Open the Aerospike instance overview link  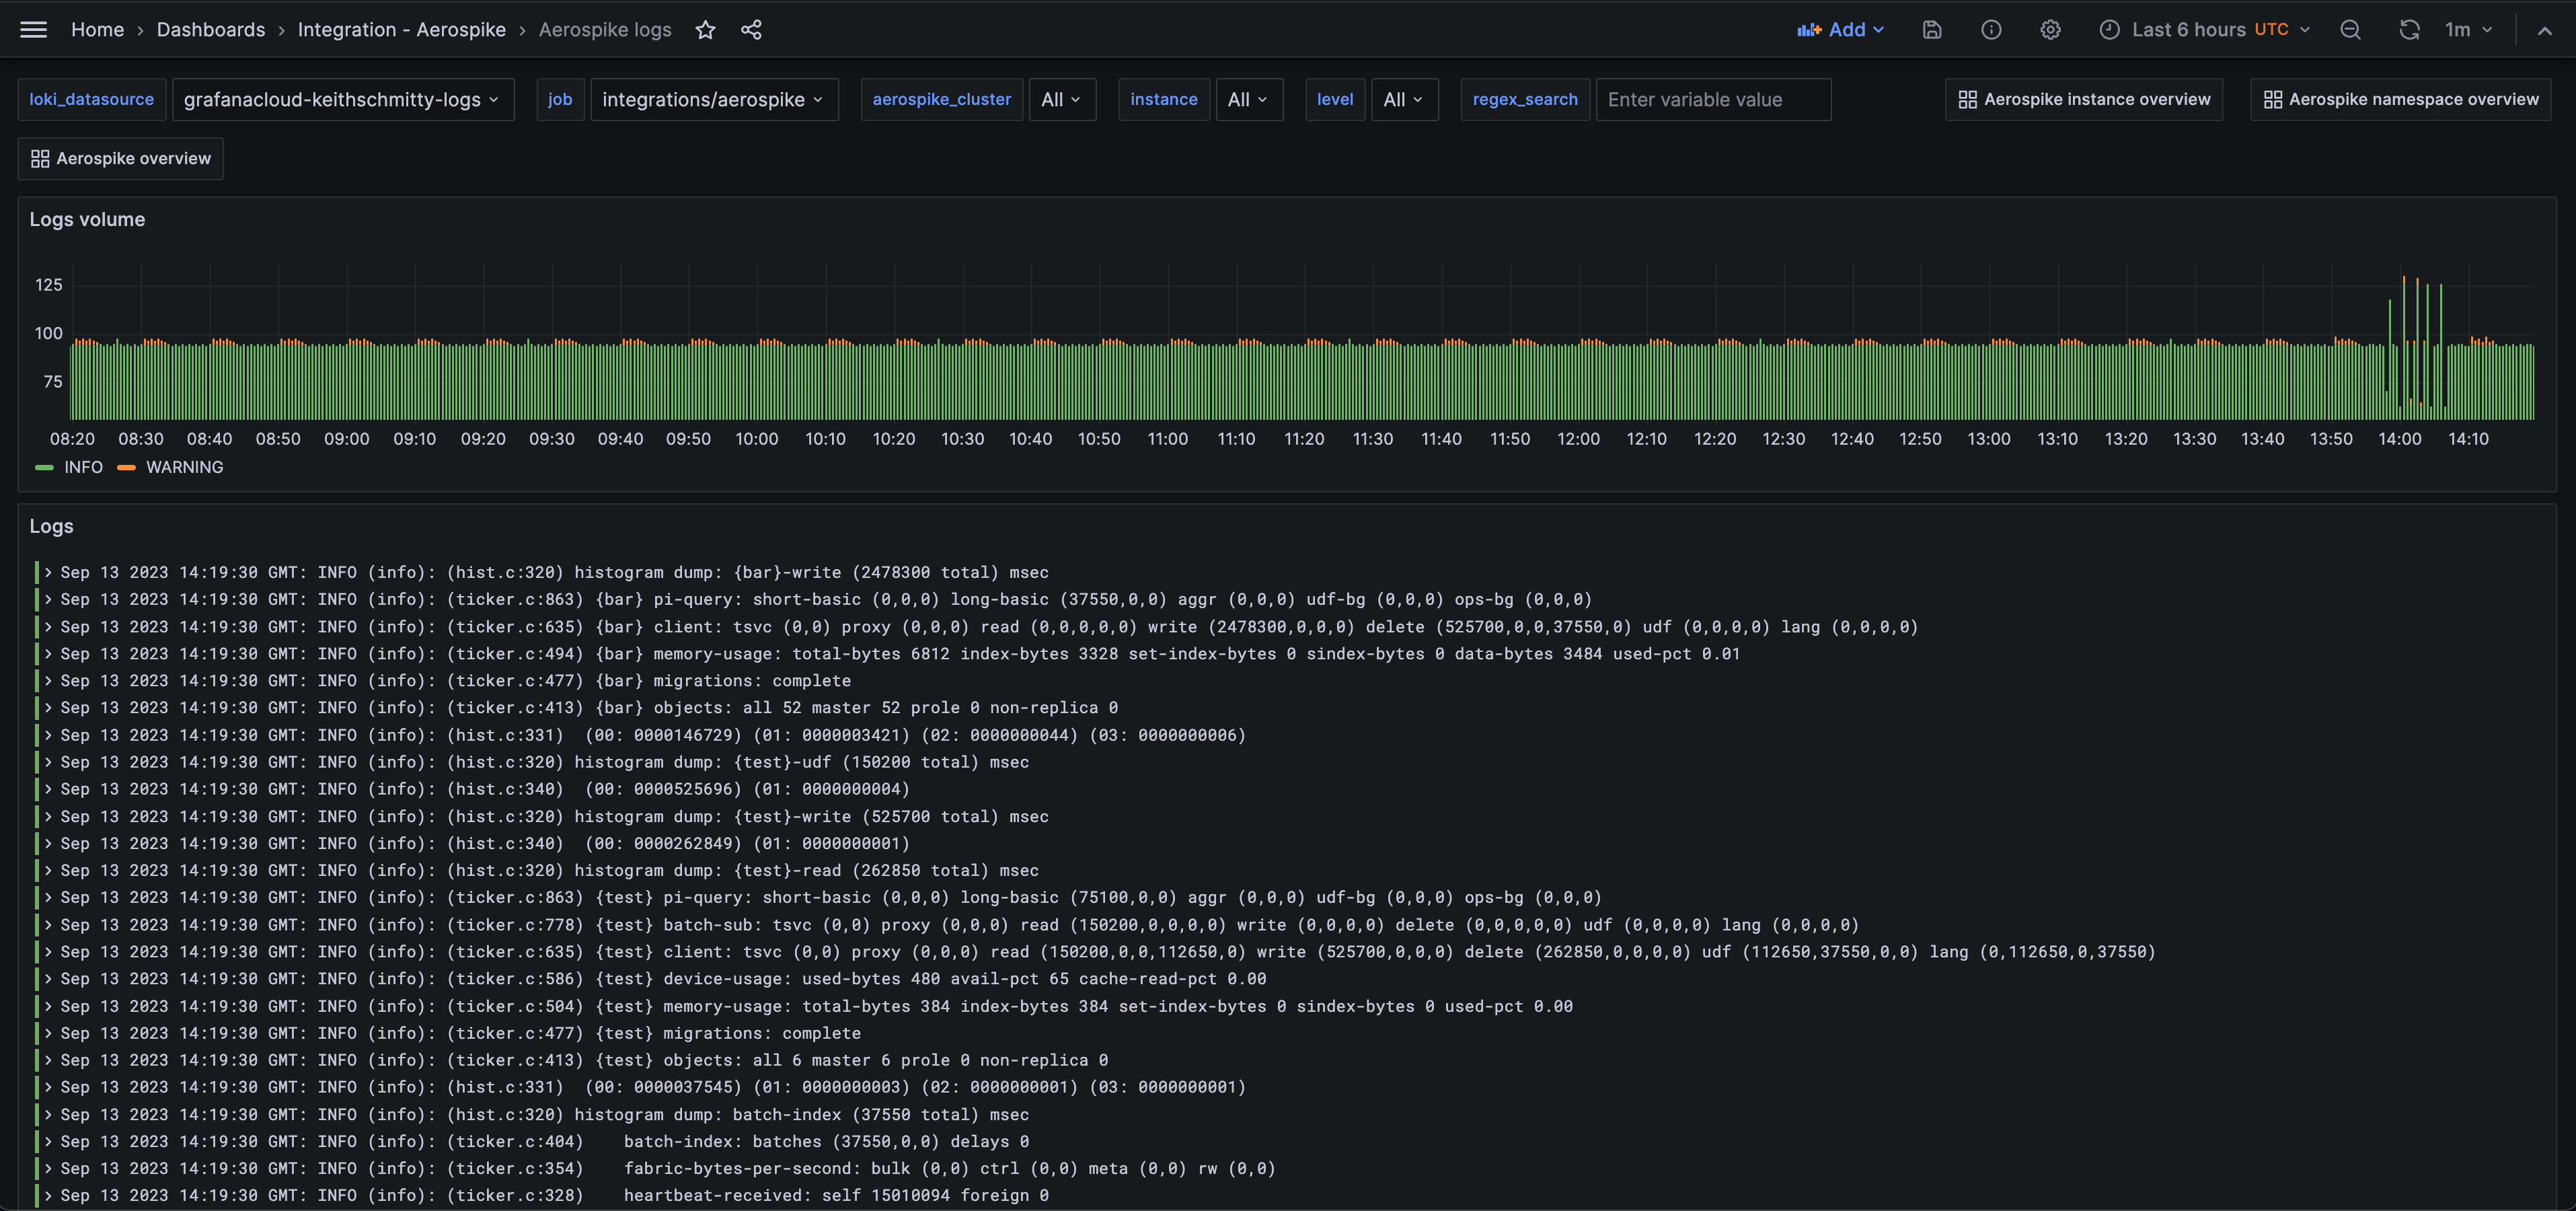click(2083, 99)
